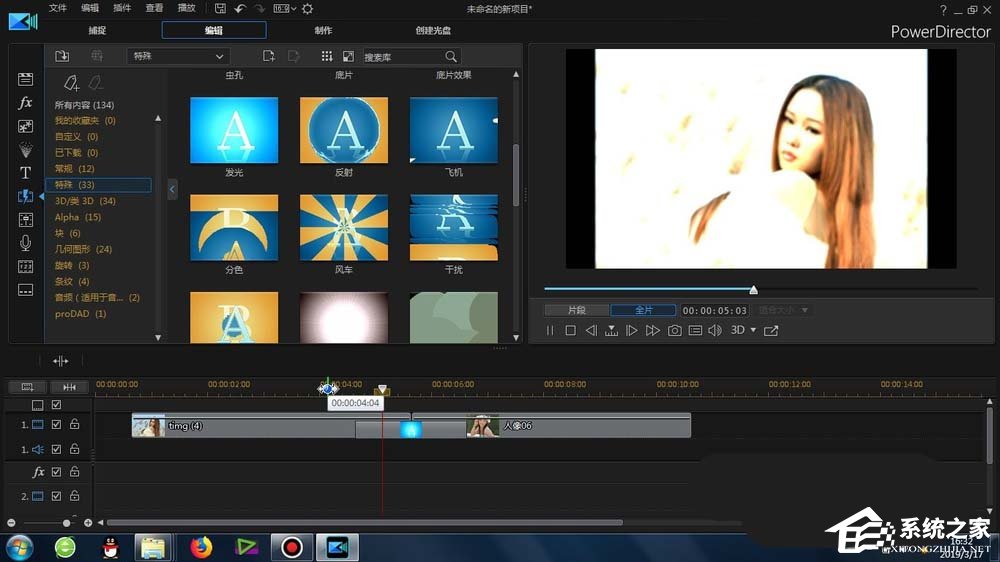Click the fast forward playback button
Image resolution: width=1000 pixels, height=562 pixels.
(x=653, y=330)
